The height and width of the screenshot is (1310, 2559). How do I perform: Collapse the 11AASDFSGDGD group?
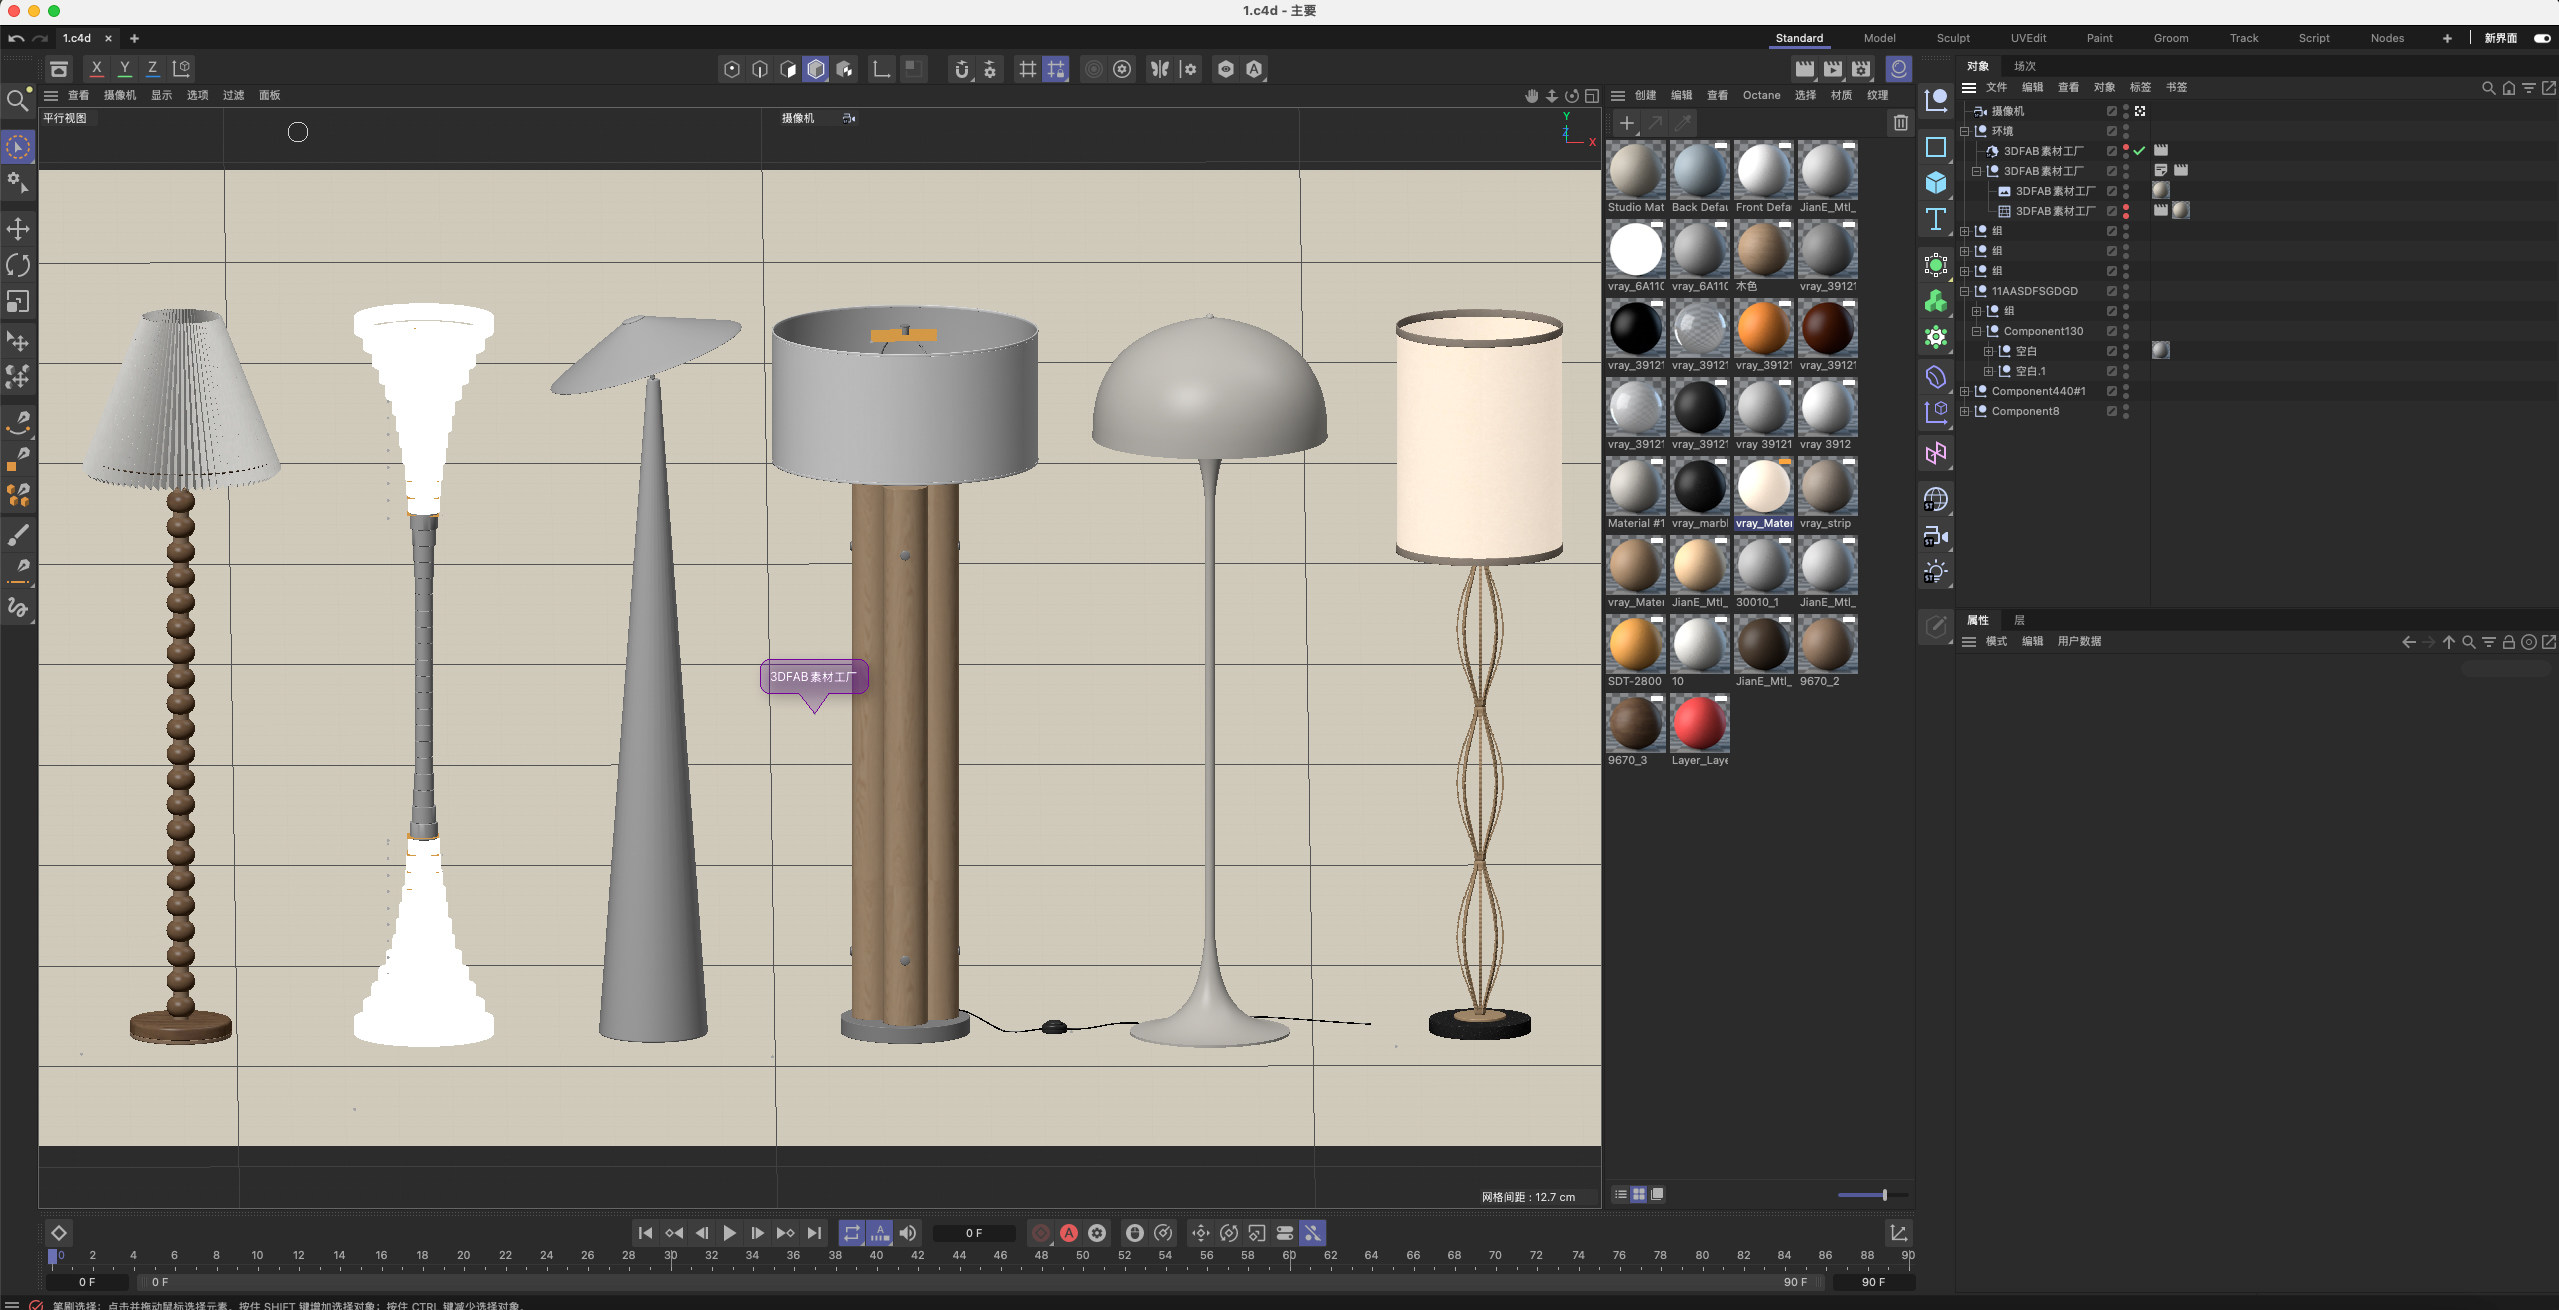(1965, 291)
